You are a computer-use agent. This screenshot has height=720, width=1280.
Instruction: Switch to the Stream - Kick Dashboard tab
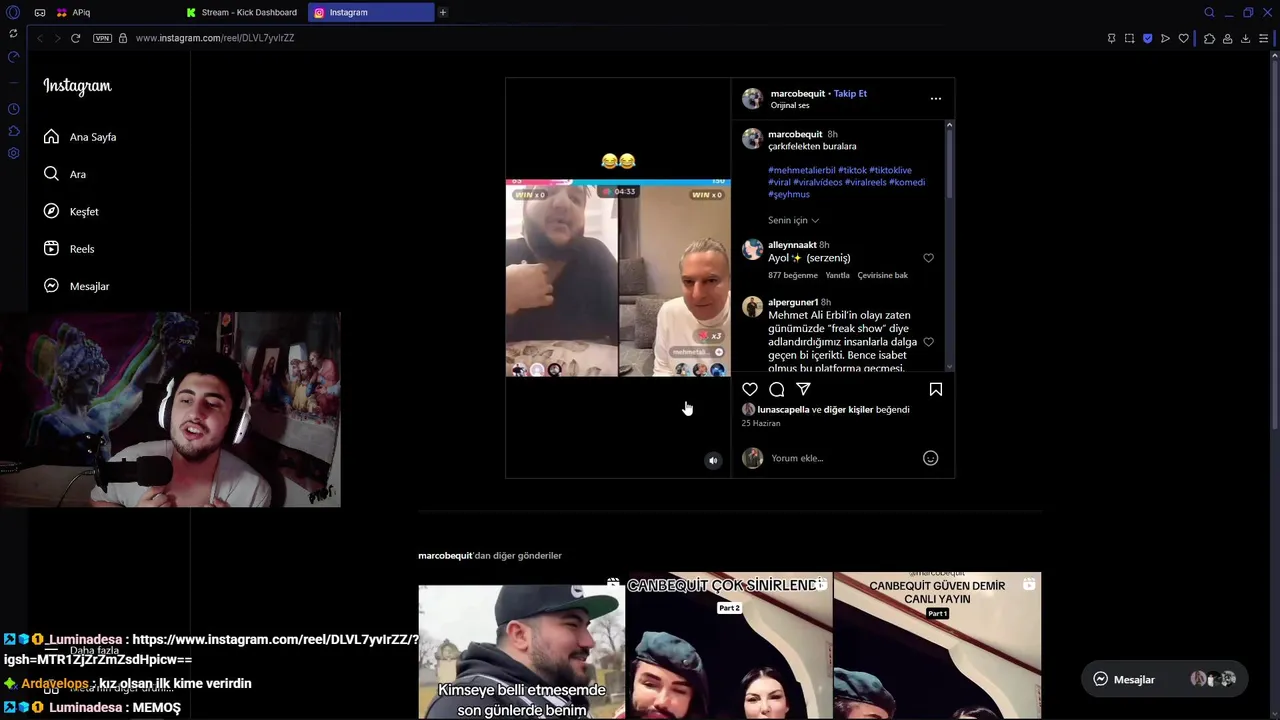coord(242,13)
